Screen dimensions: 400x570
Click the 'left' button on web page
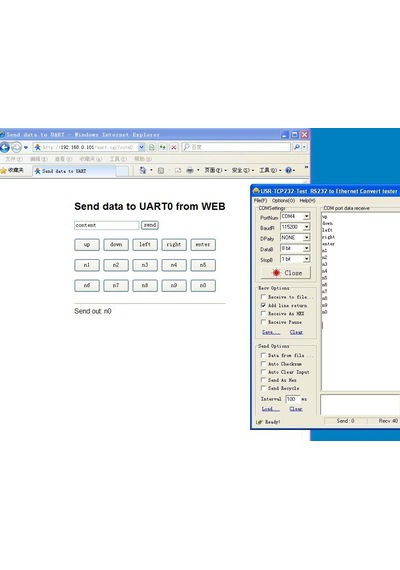tap(145, 245)
